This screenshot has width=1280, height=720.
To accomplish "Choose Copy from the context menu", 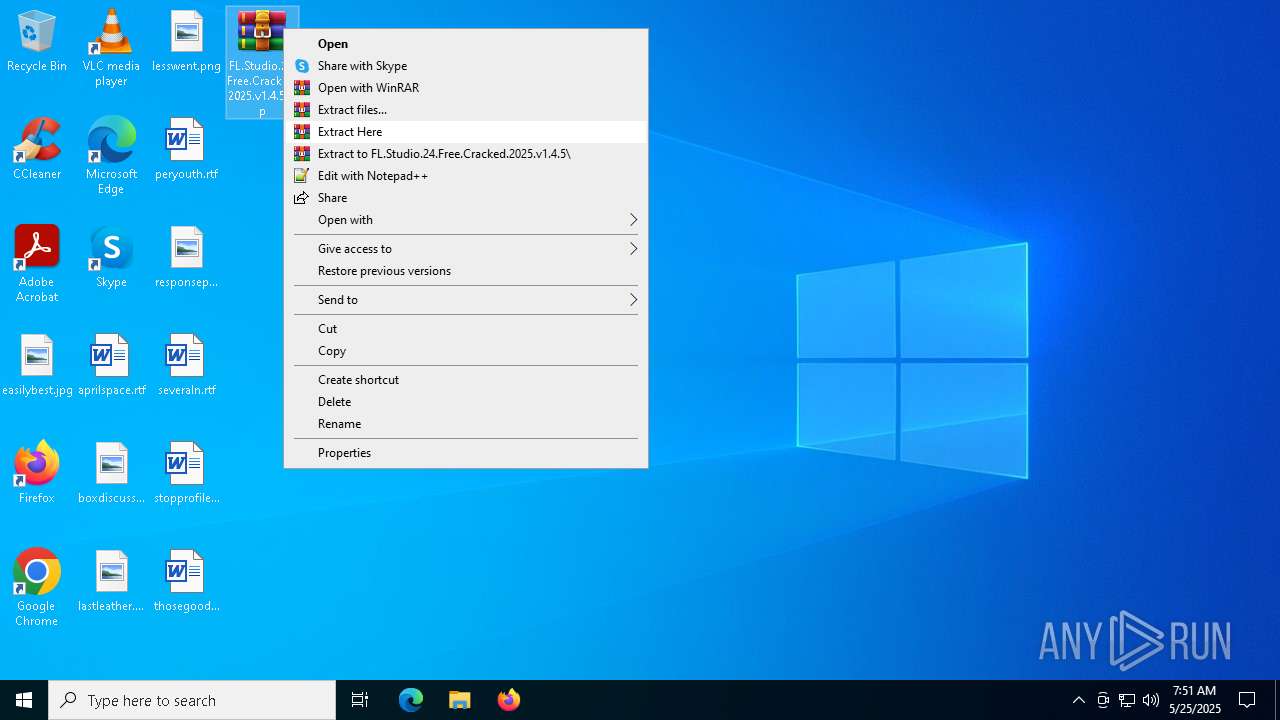I will pyautogui.click(x=466, y=351).
